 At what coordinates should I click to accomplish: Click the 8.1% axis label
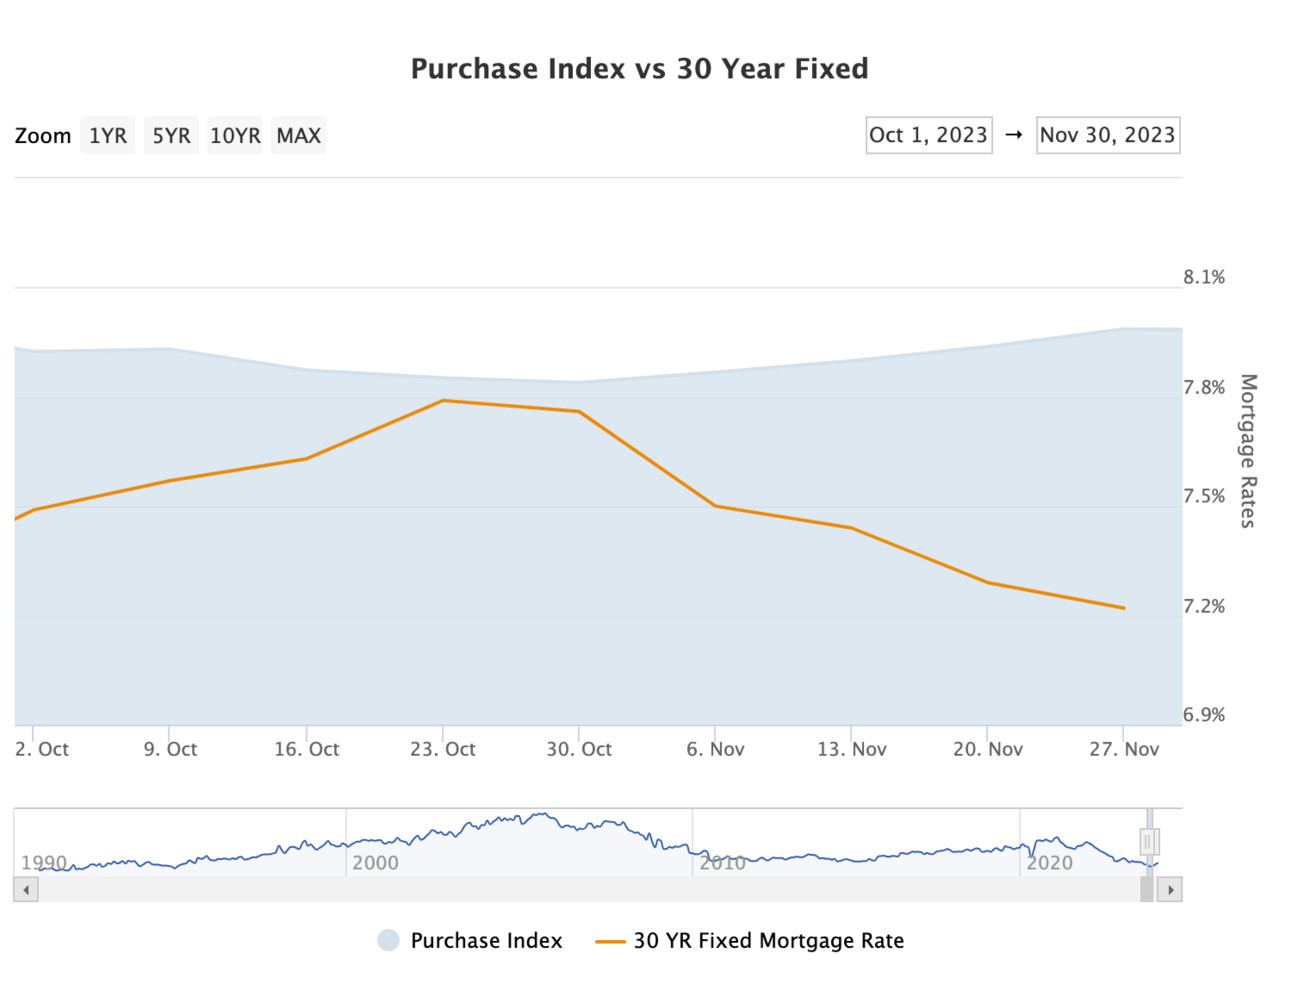point(1204,278)
